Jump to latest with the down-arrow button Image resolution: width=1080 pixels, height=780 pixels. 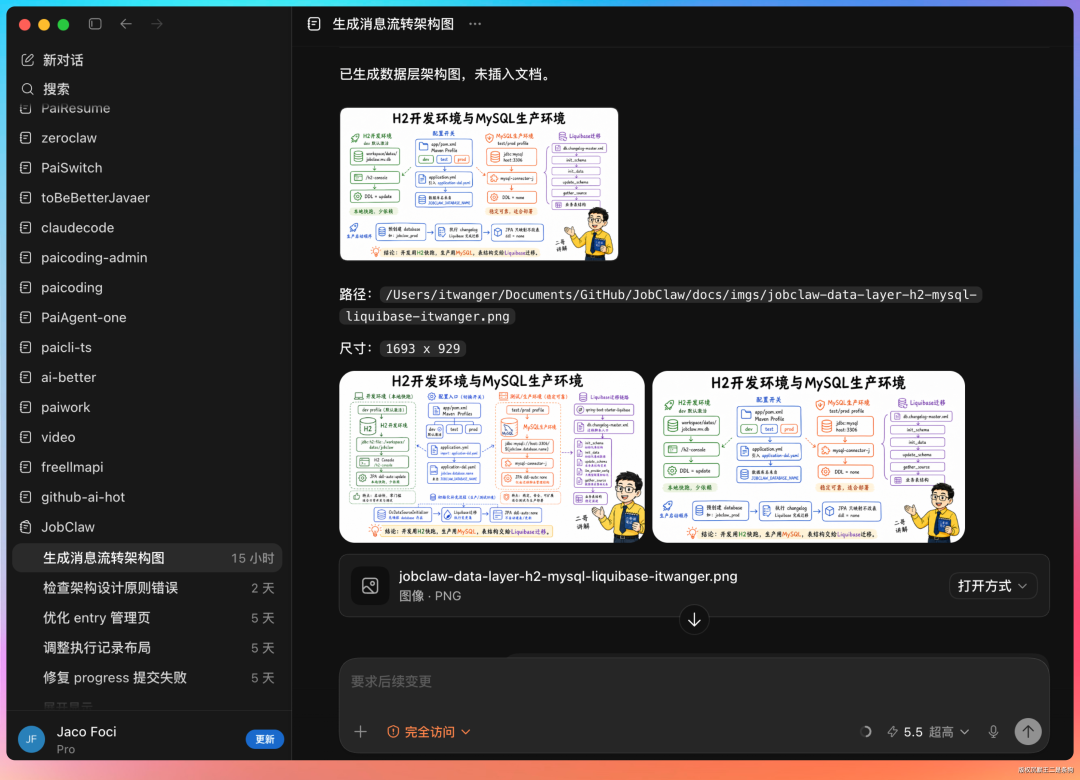pos(694,619)
